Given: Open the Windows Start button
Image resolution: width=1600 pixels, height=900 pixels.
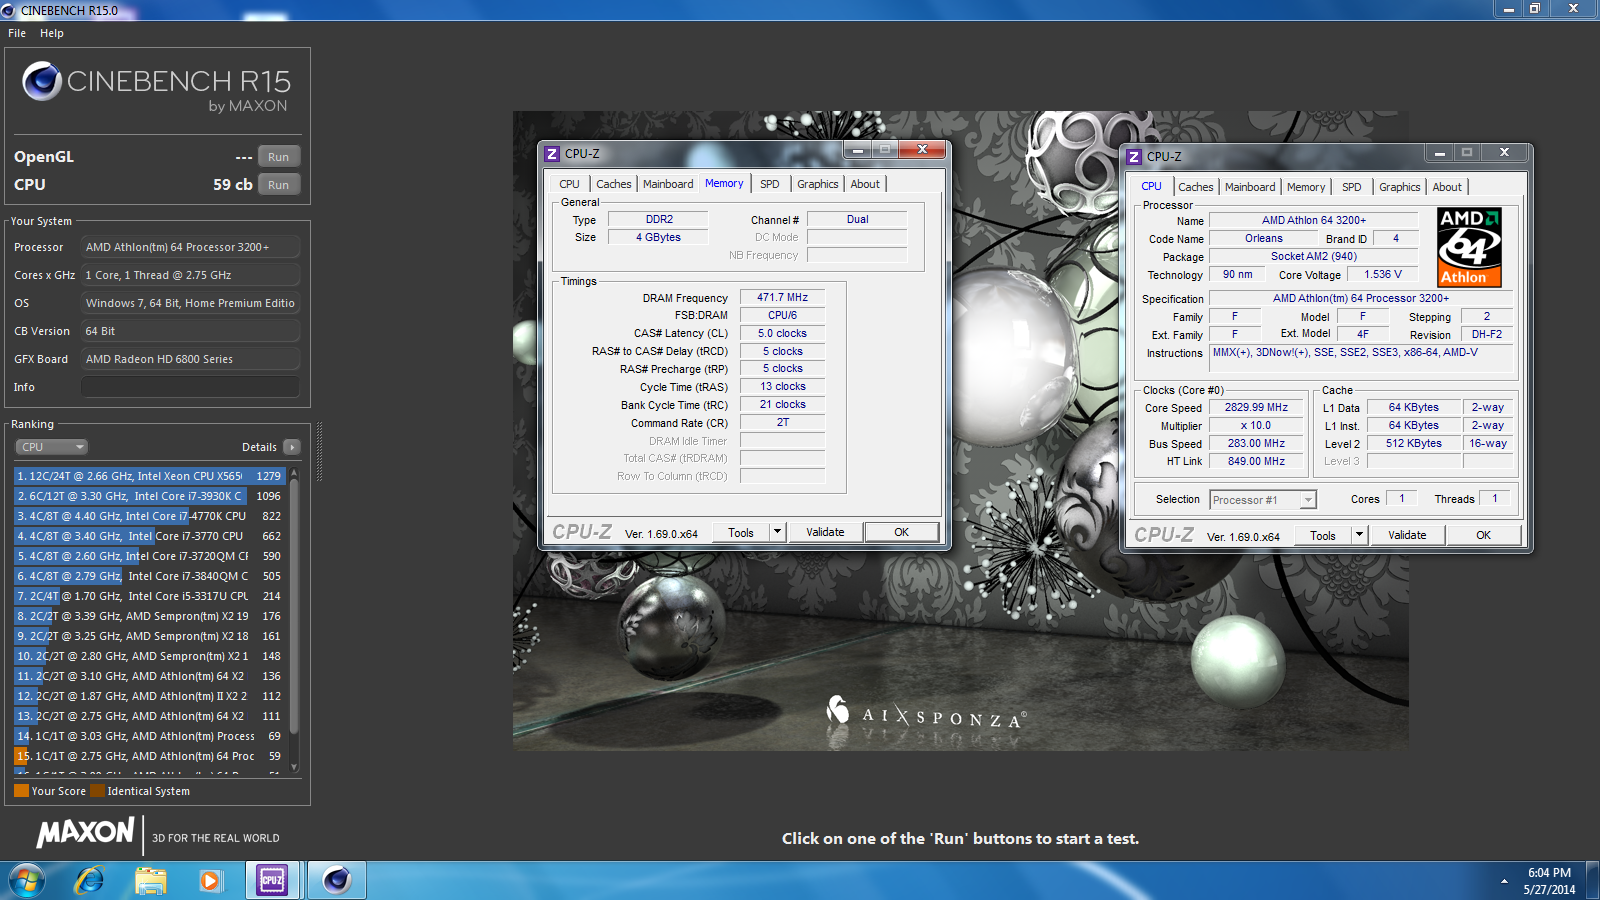Looking at the screenshot, I should (x=27, y=881).
